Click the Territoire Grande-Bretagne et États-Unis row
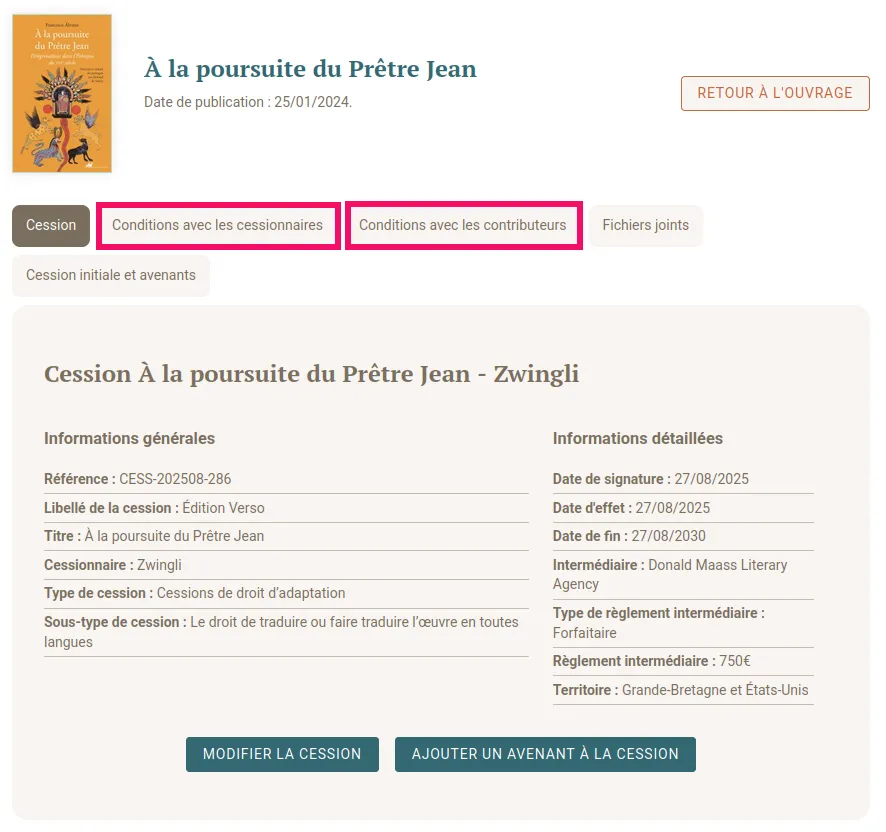The image size is (886, 832). click(x=681, y=690)
